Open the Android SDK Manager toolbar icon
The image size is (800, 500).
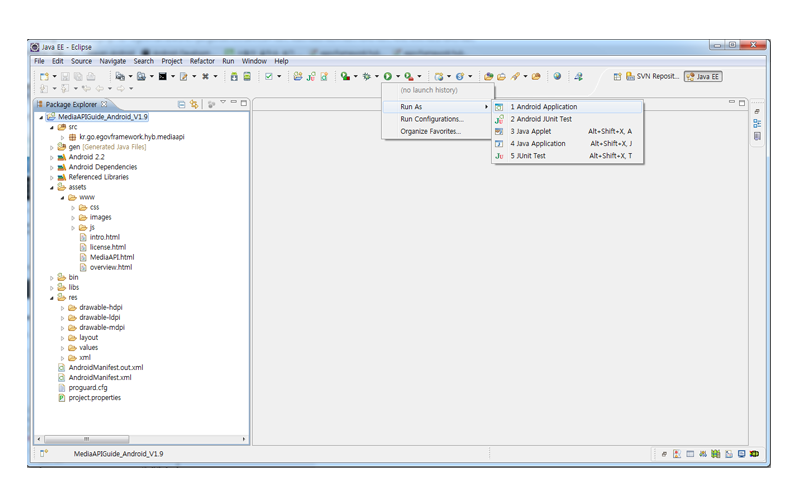(234, 76)
